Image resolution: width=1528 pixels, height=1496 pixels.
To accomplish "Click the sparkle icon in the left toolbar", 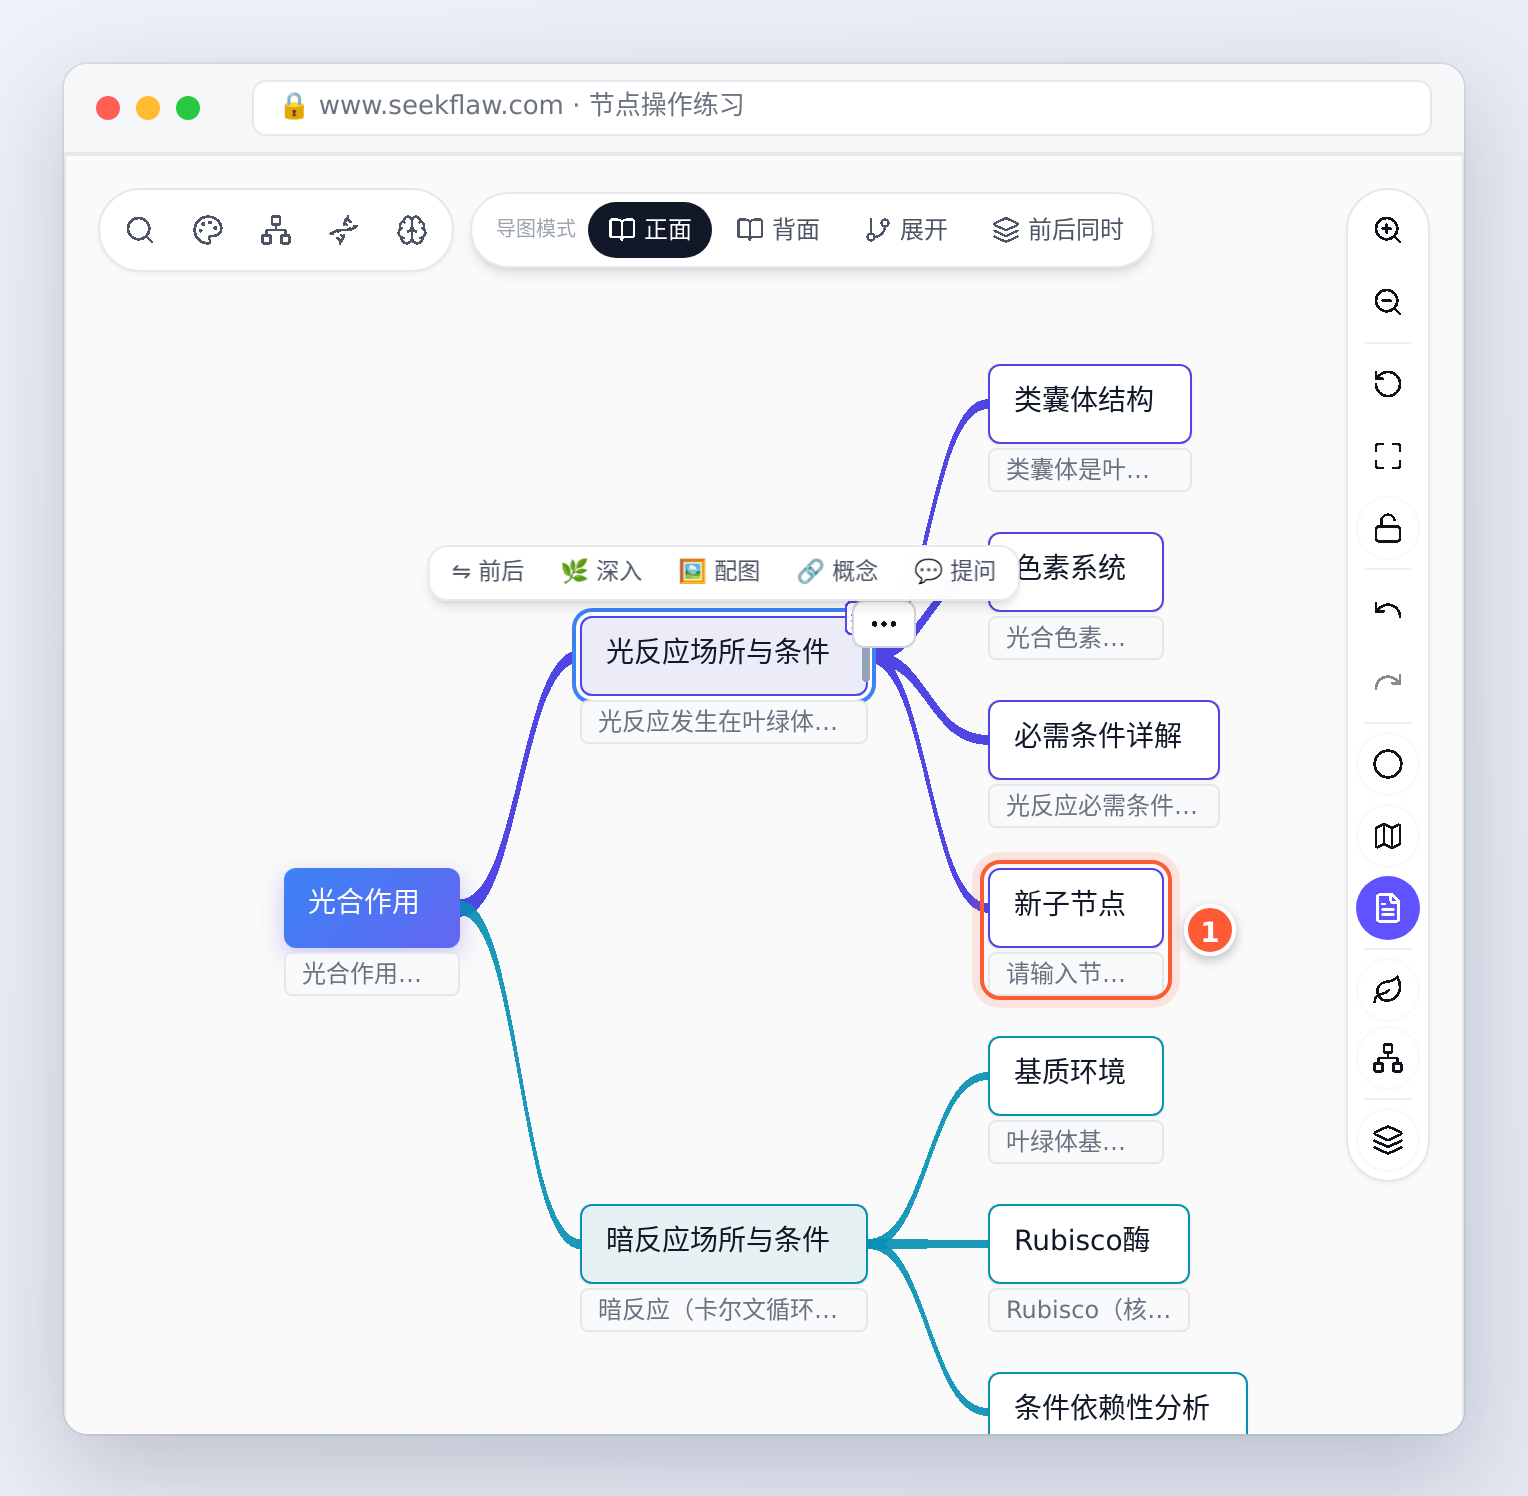I will tap(344, 230).
